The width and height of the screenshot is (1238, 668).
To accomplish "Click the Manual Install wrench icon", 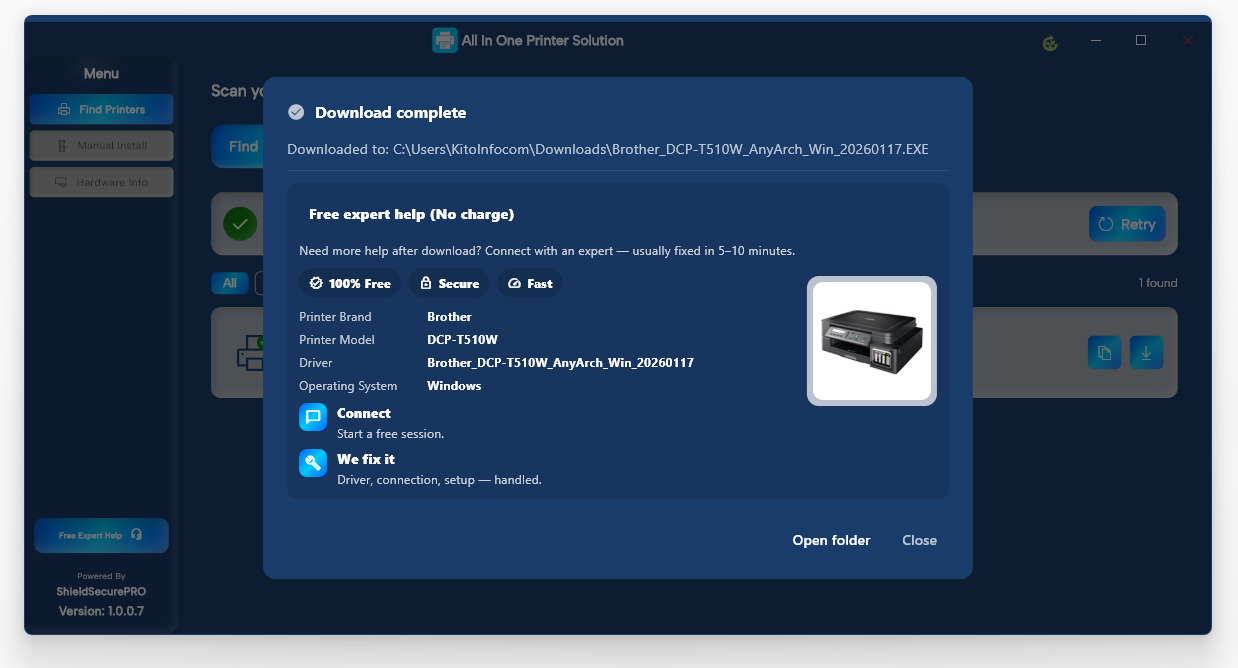I will 64,145.
